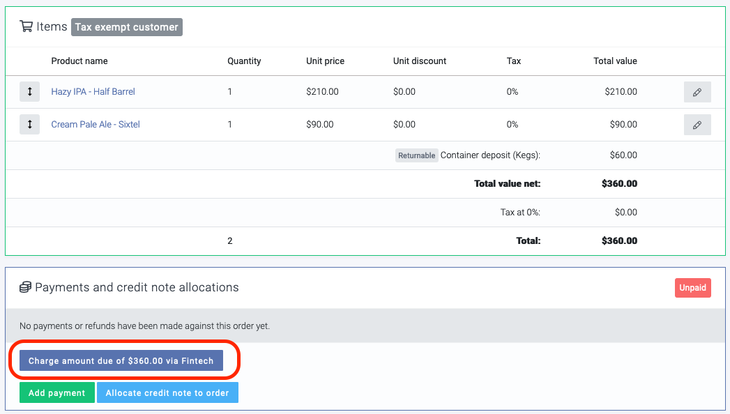730x414 pixels.
Task: Click the reorder handle for Hazy IPA row
Action: pyautogui.click(x=30, y=92)
